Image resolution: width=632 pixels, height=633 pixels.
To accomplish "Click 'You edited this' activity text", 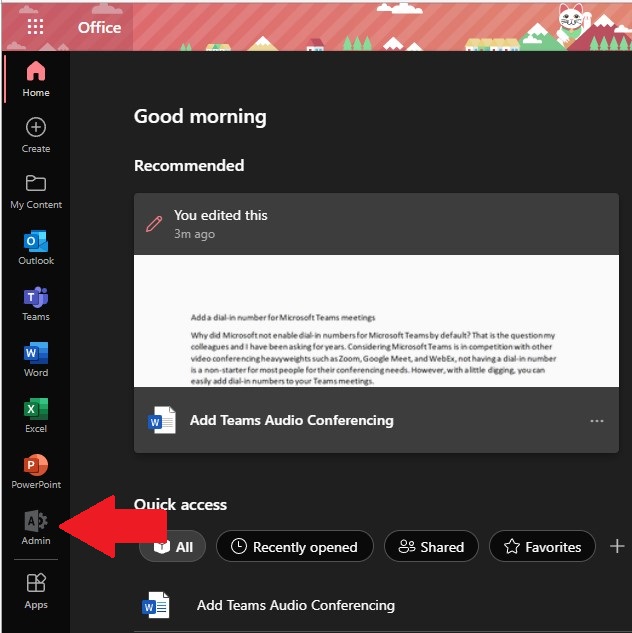I will click(x=220, y=215).
